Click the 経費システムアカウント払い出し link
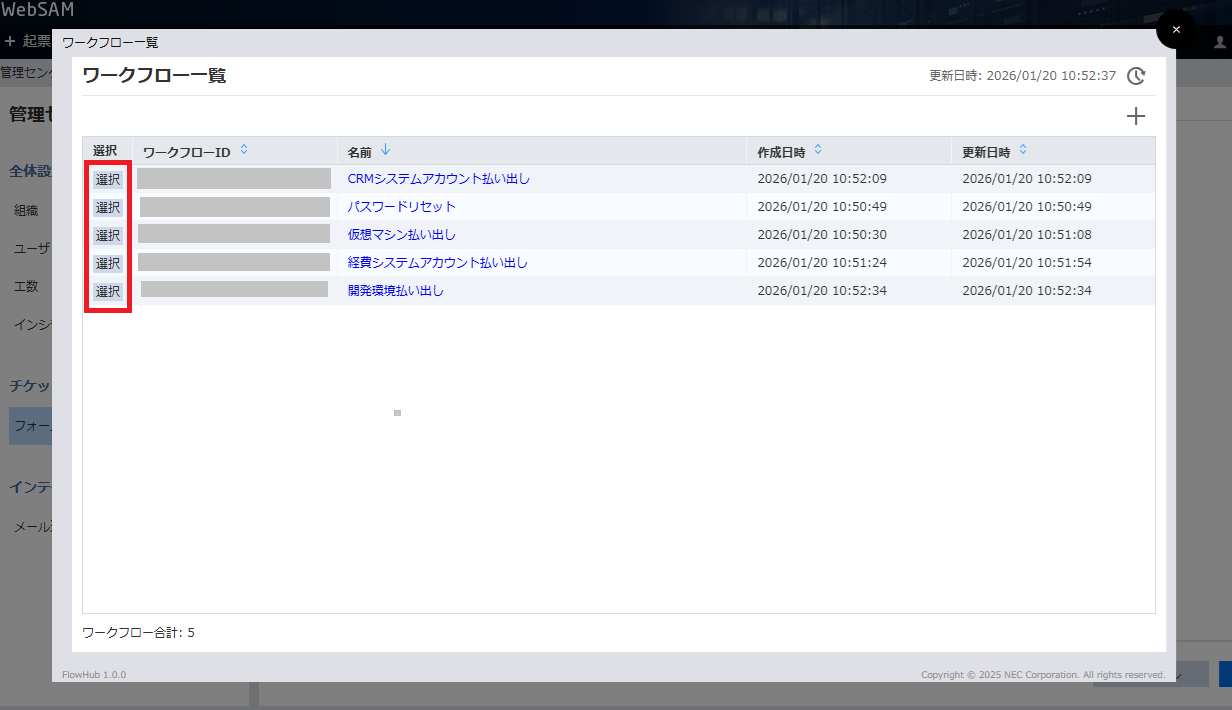 coord(437,263)
